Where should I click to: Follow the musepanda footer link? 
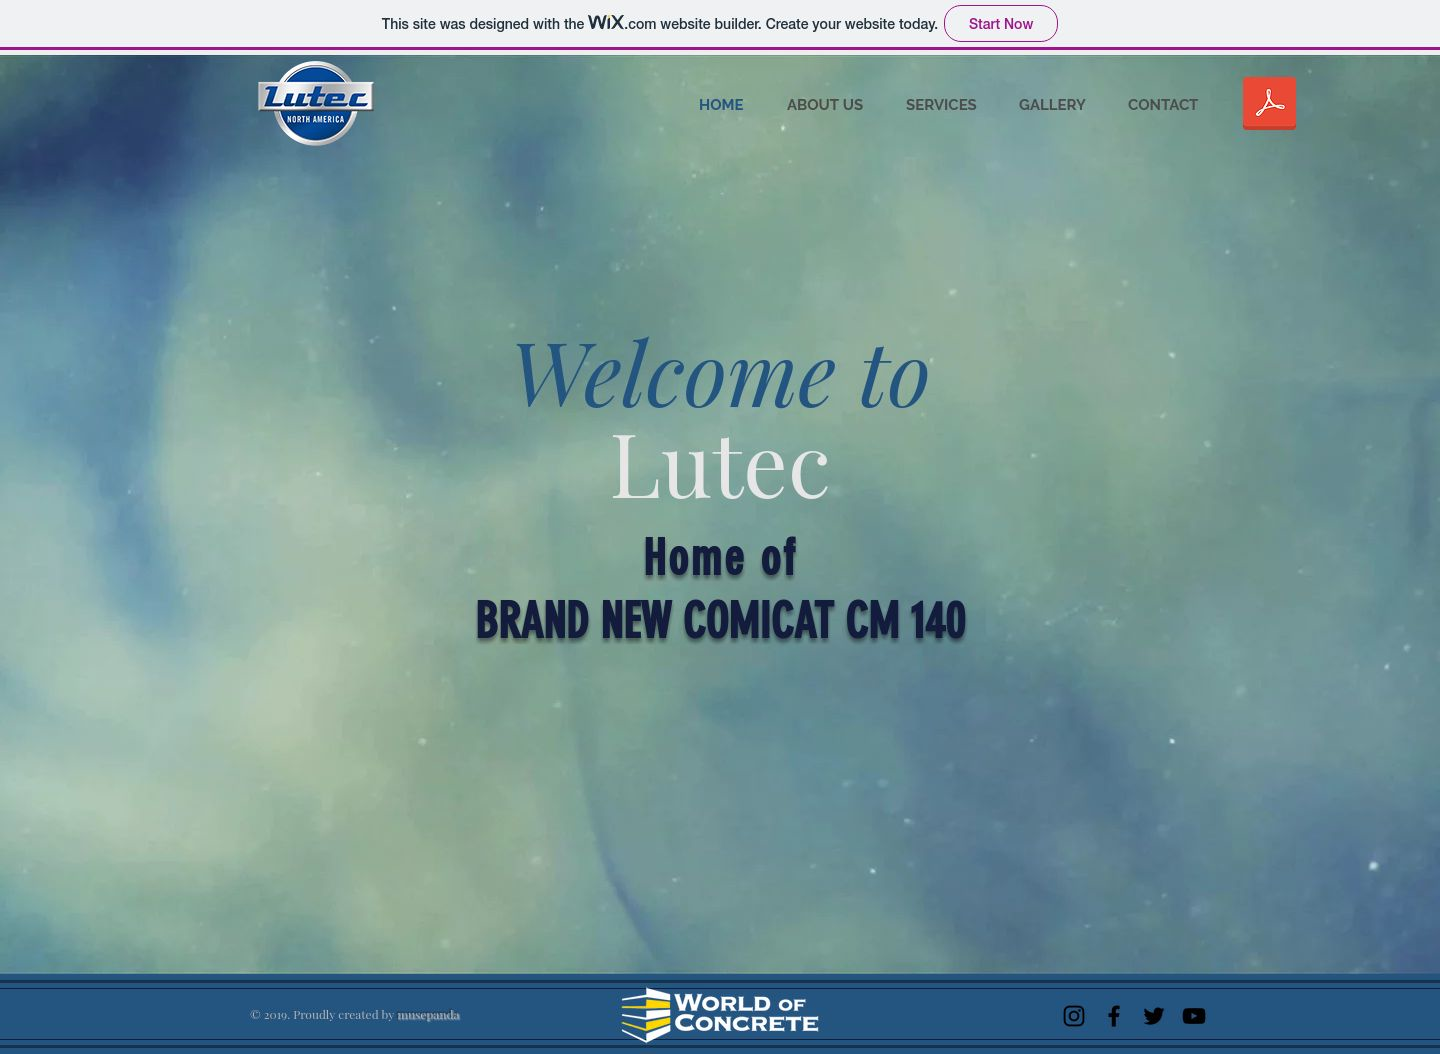click(x=429, y=1015)
